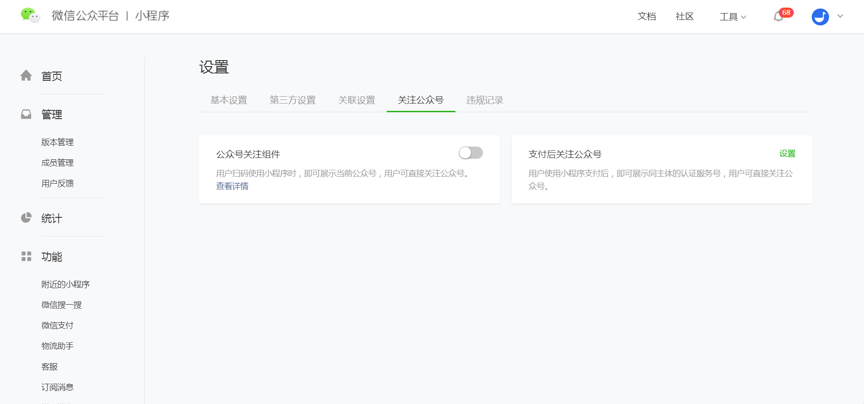Open 客服 in the sidebar
The image size is (864, 404).
point(50,367)
